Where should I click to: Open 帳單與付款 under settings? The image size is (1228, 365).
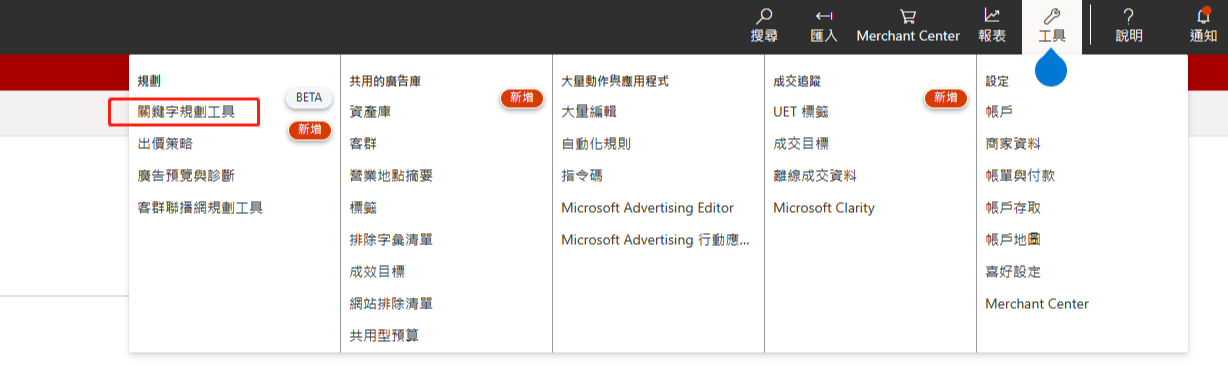(x=1020, y=176)
